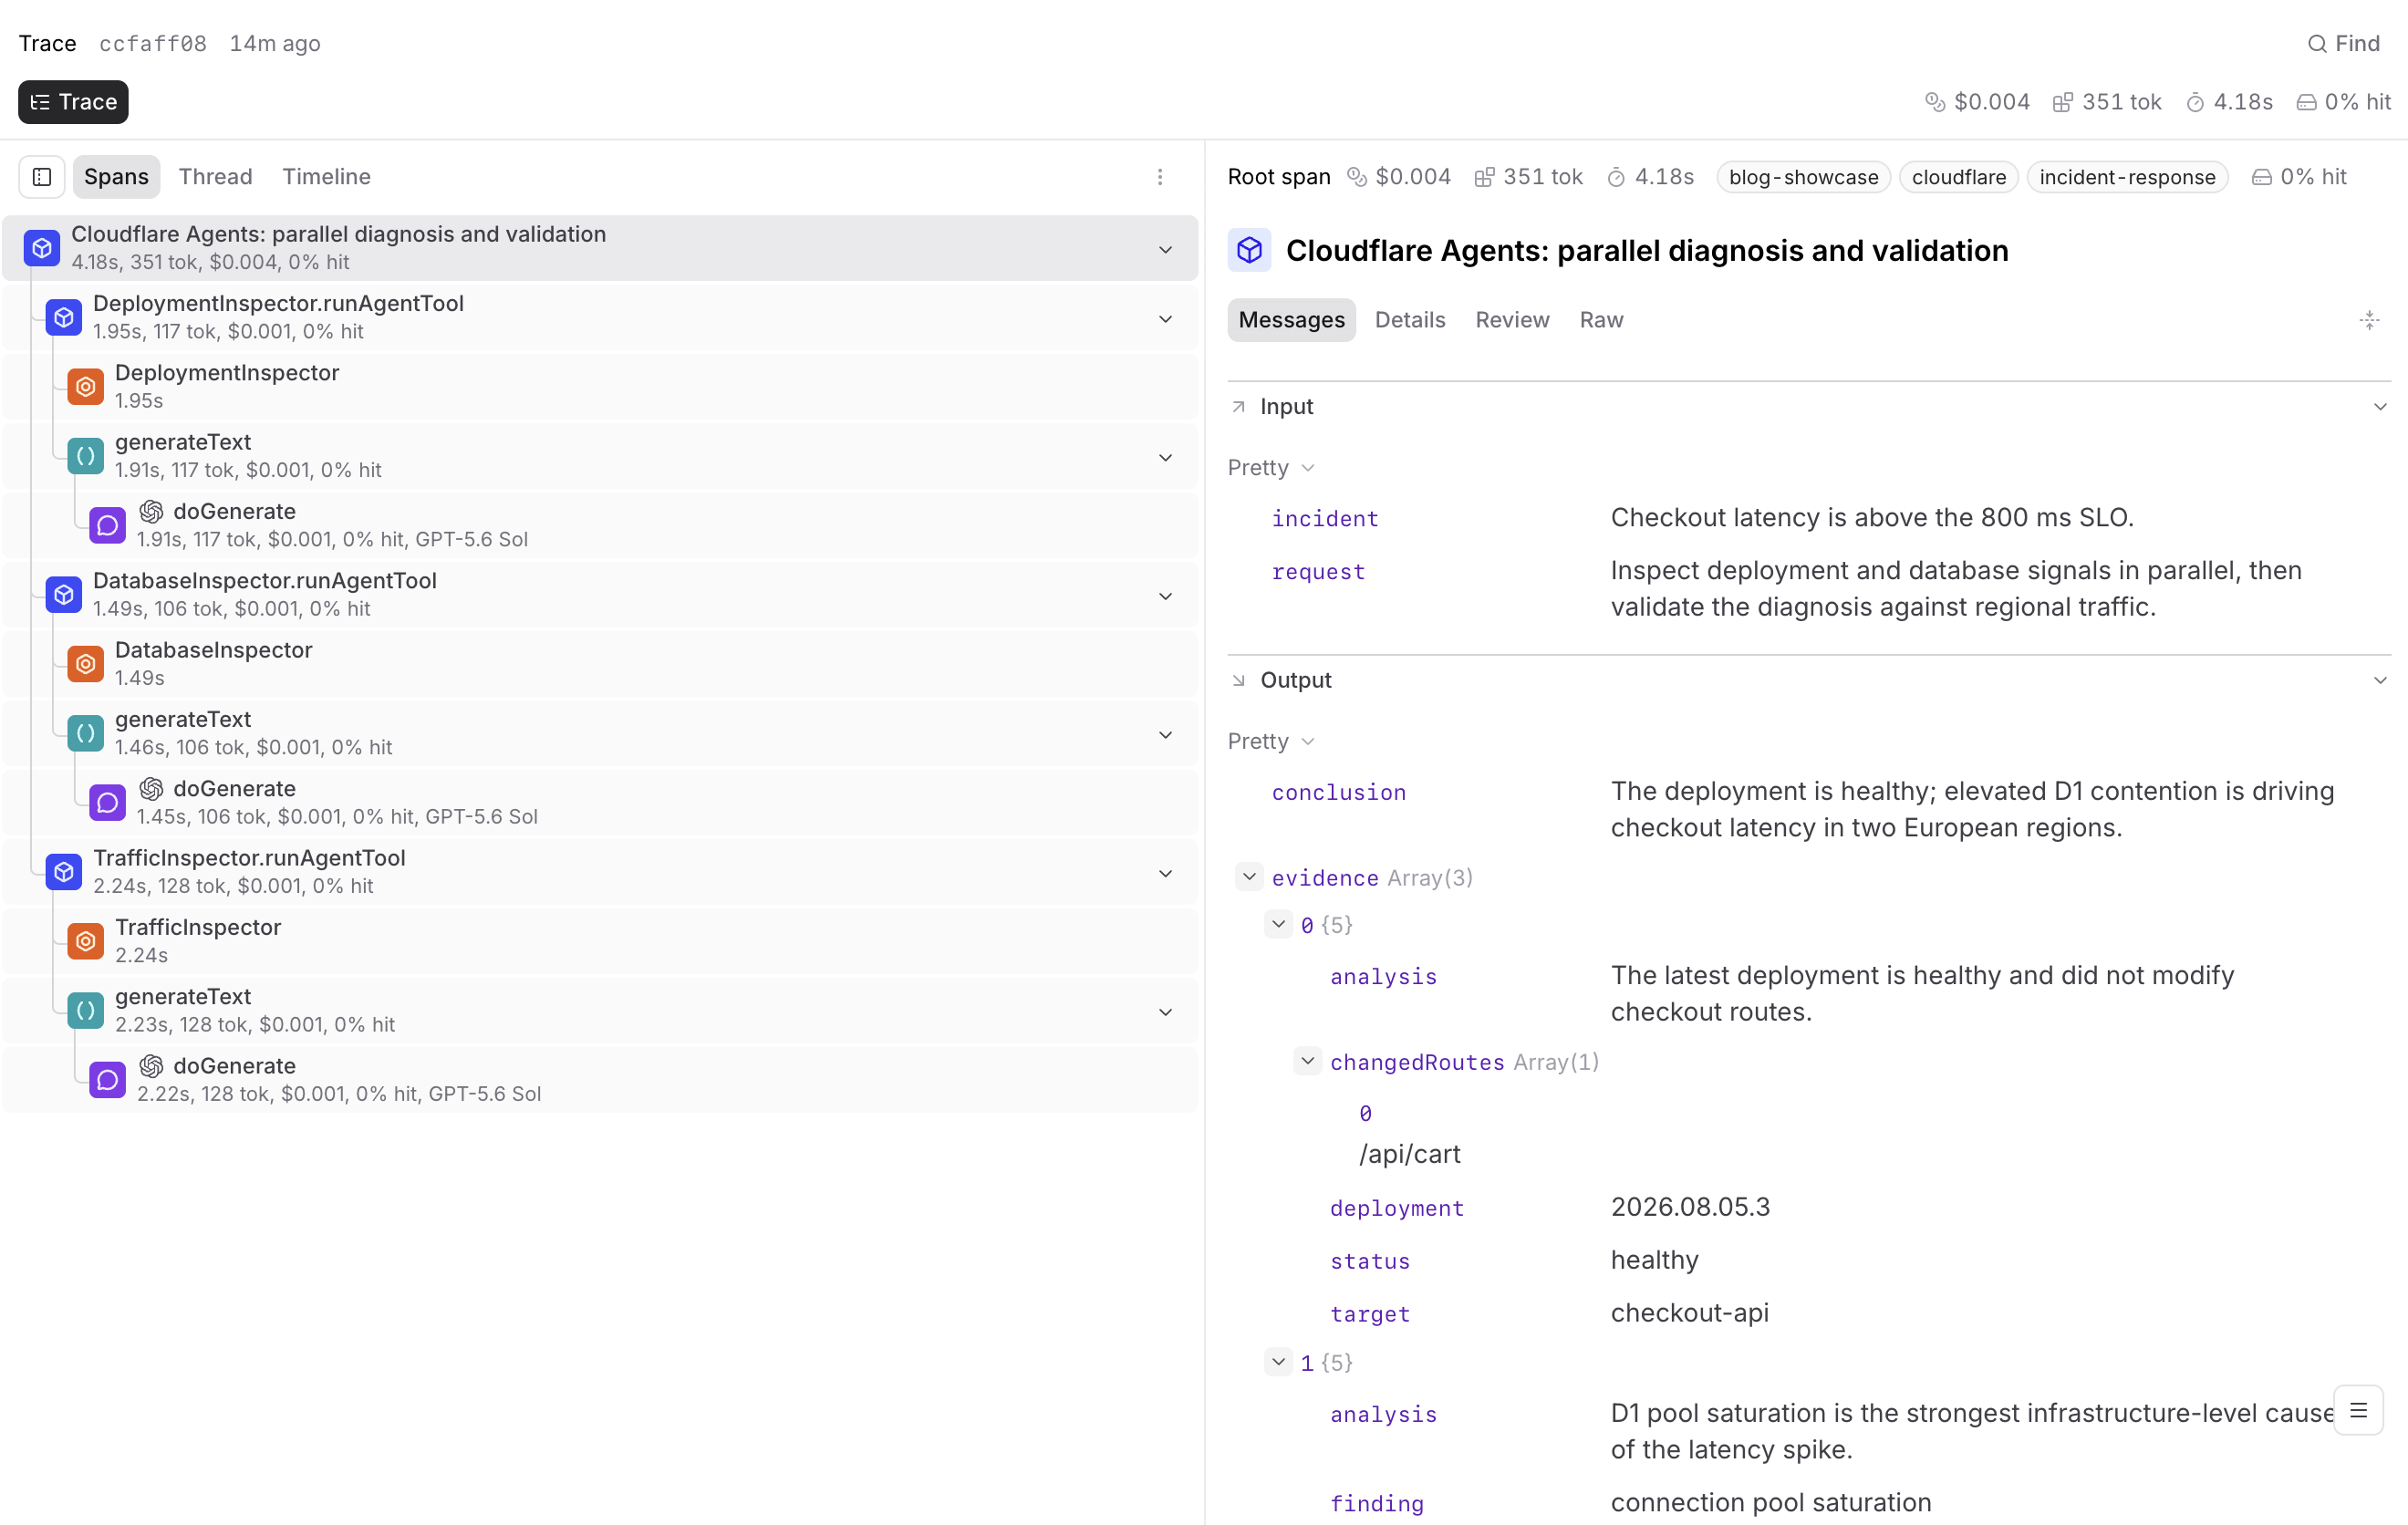Collapse the Input section chevron
The image size is (2408, 1525).
[2380, 407]
